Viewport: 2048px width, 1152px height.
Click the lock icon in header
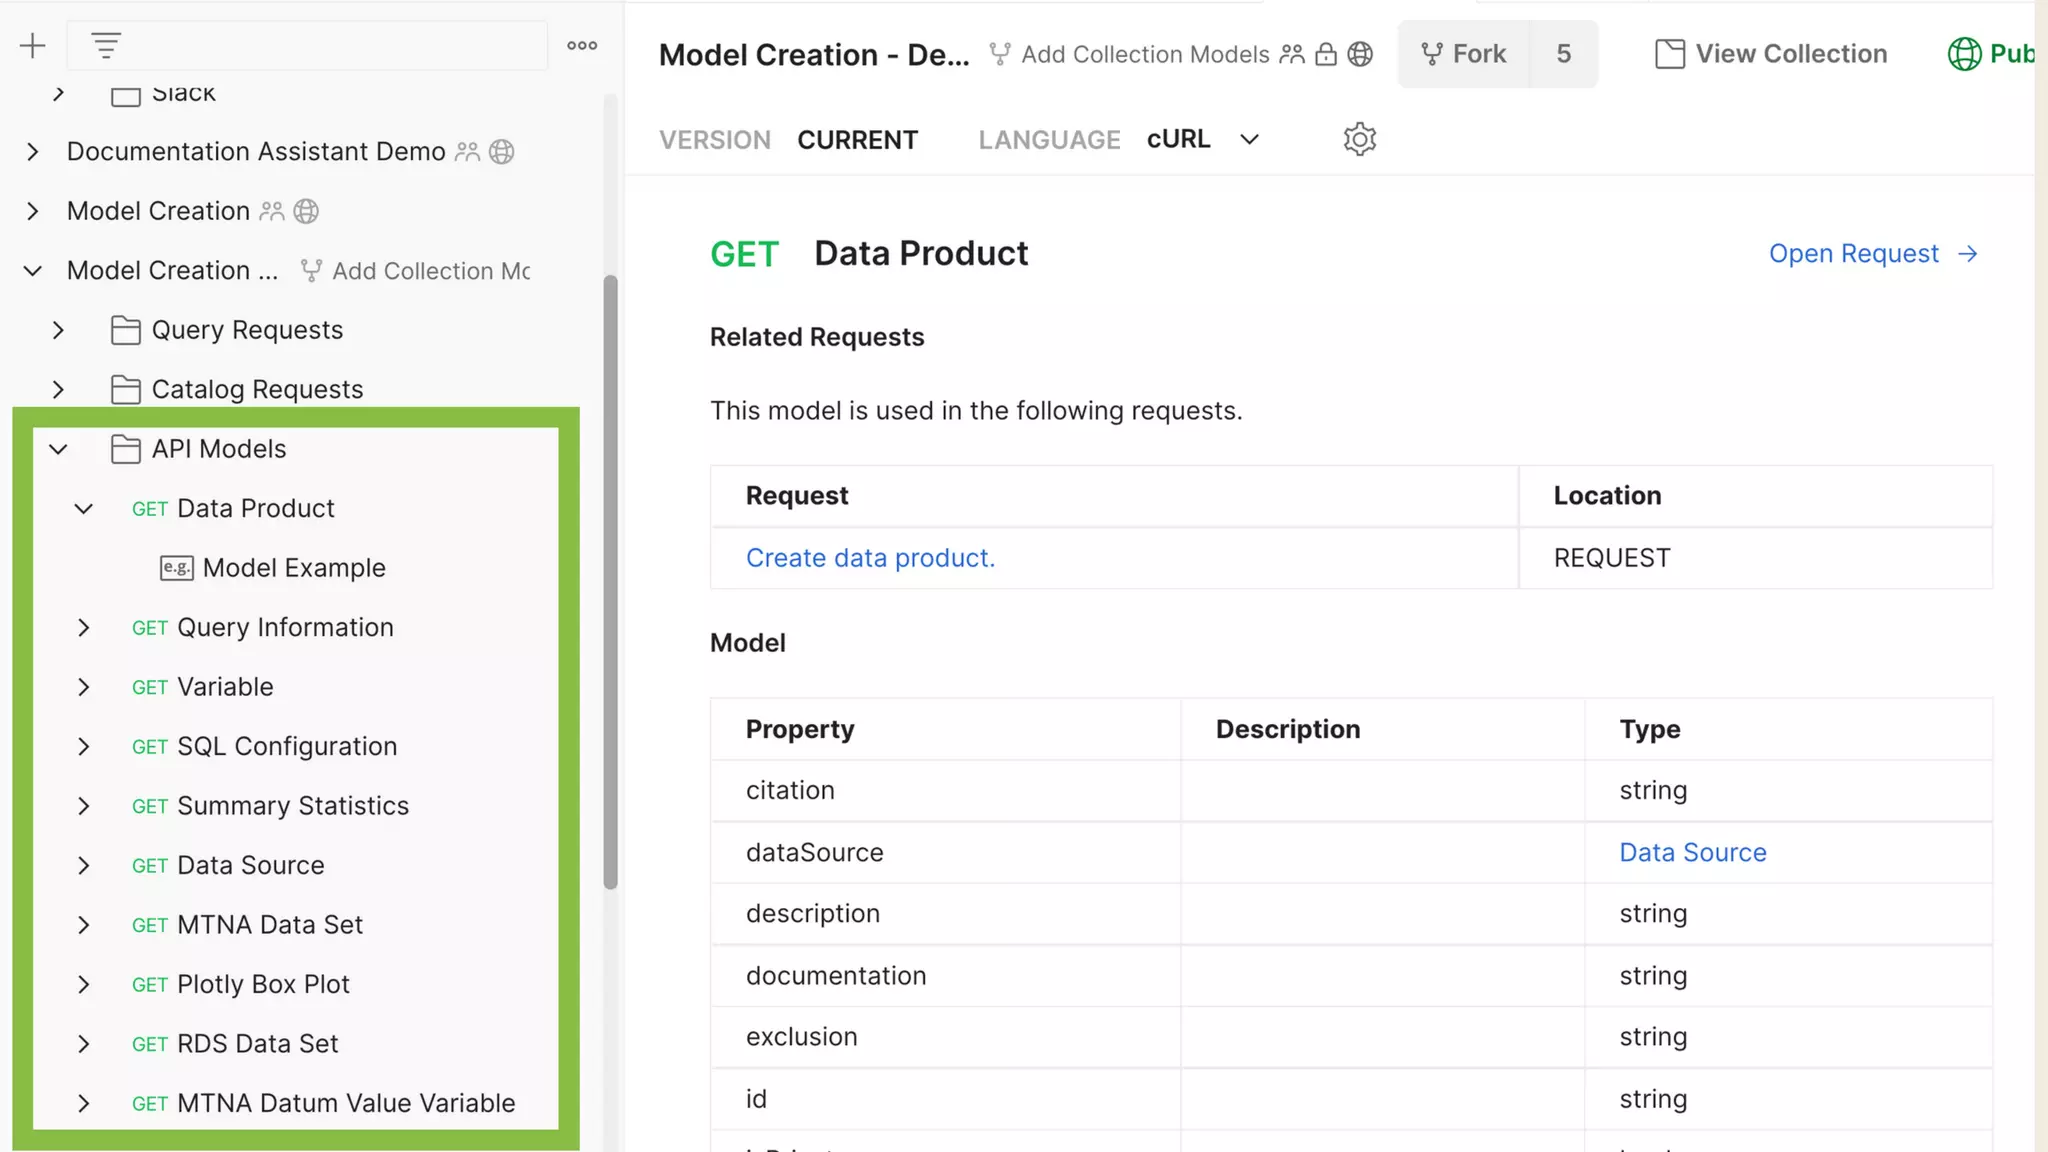coord(1325,54)
